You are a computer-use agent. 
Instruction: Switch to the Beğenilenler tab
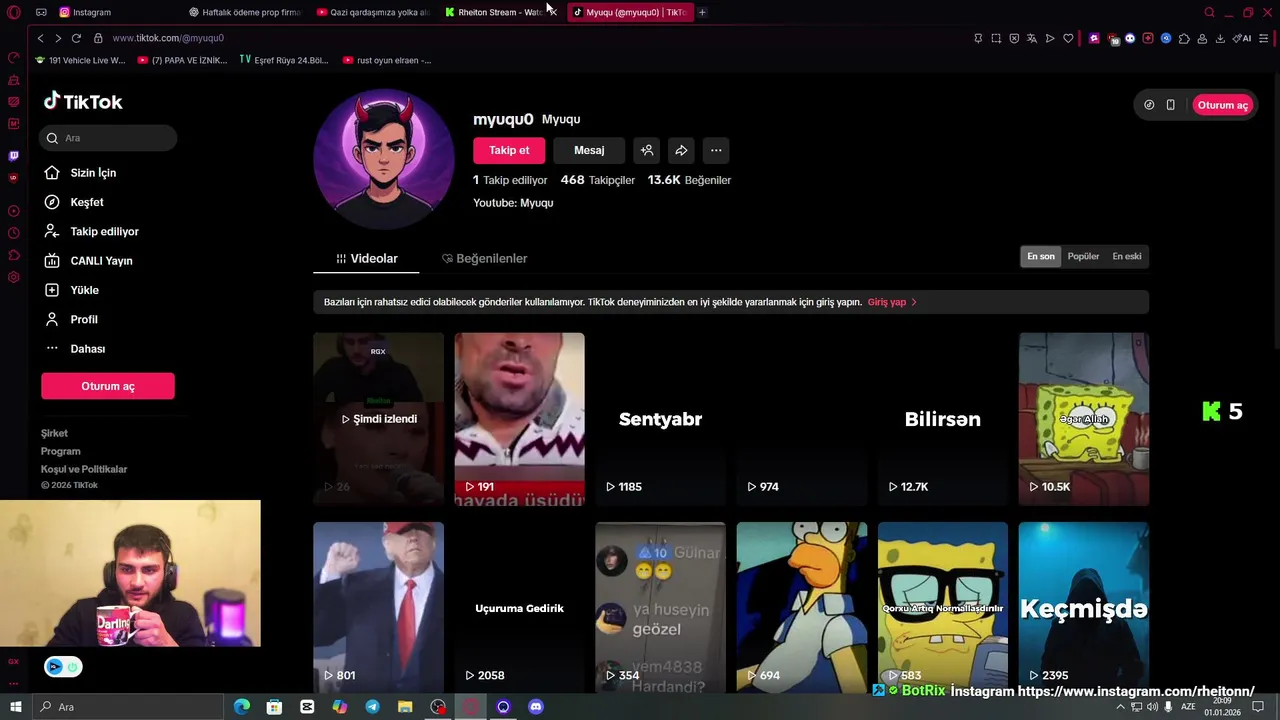pos(484,258)
